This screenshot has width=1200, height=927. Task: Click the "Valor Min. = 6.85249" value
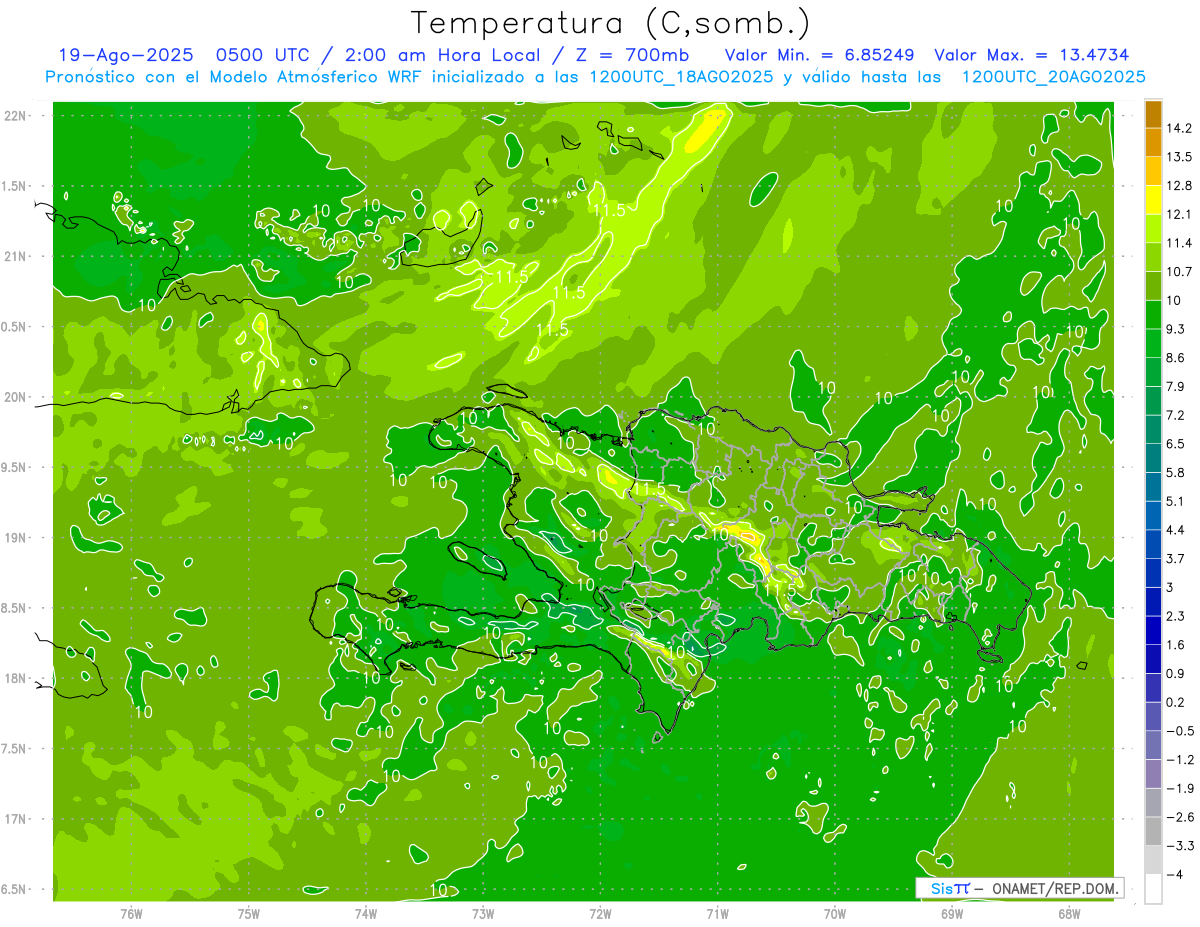click(819, 55)
